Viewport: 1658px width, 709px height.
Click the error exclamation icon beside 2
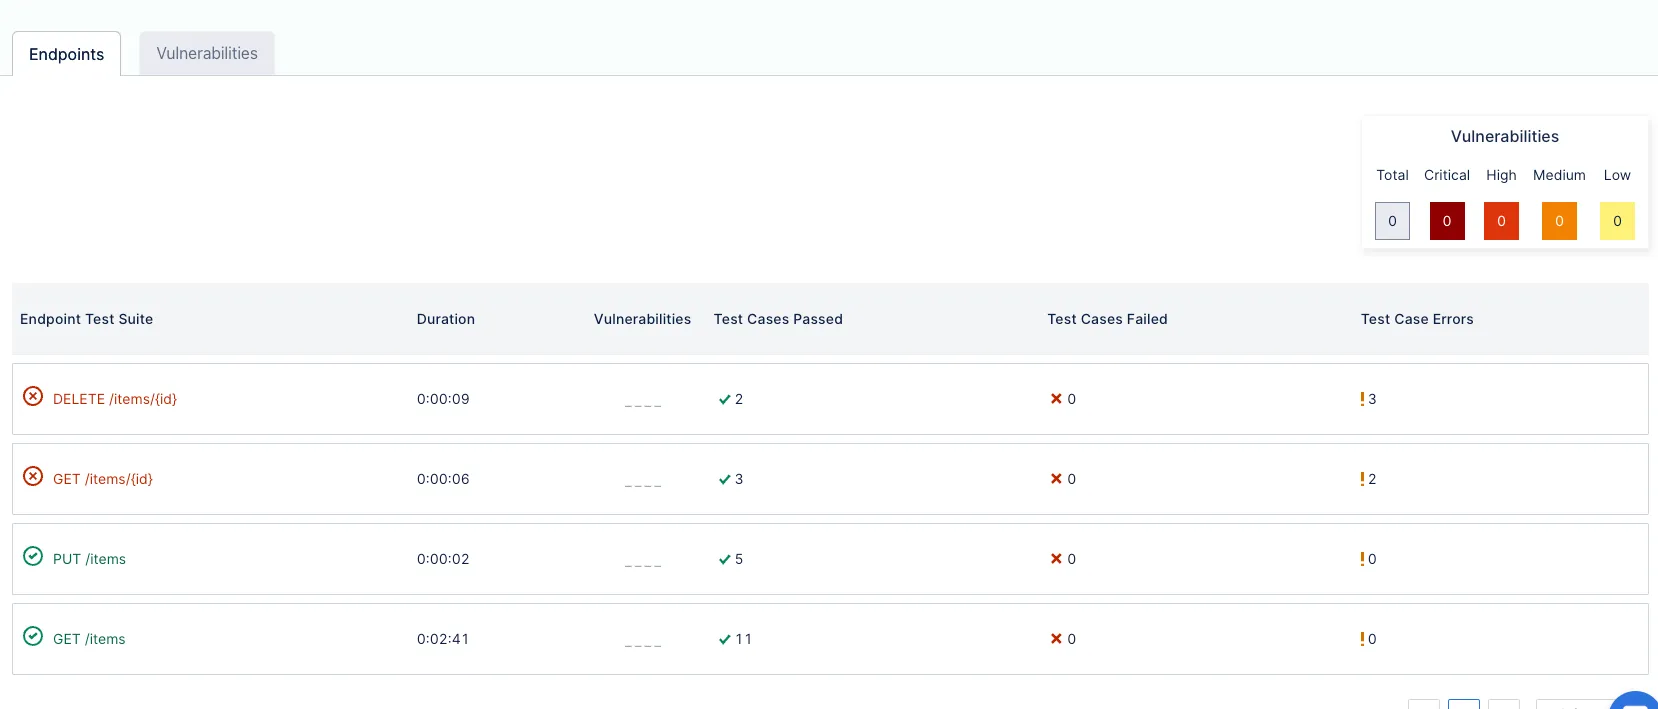(1362, 479)
